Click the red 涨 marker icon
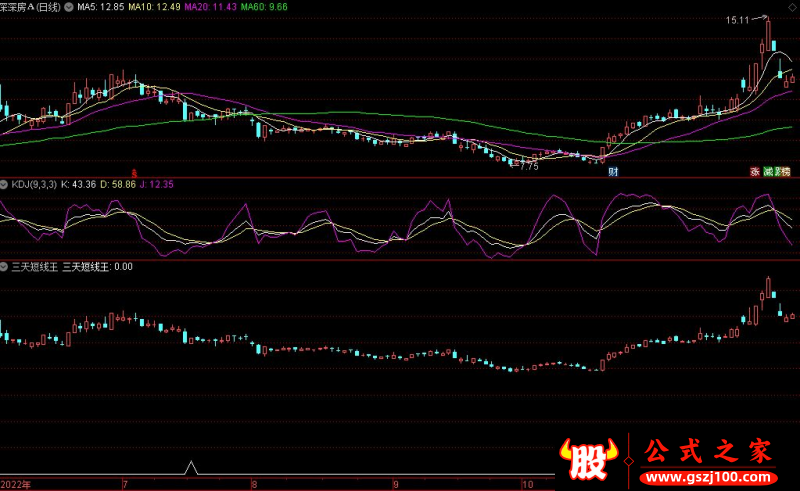Viewport: 800px width, 491px height. pos(755,172)
